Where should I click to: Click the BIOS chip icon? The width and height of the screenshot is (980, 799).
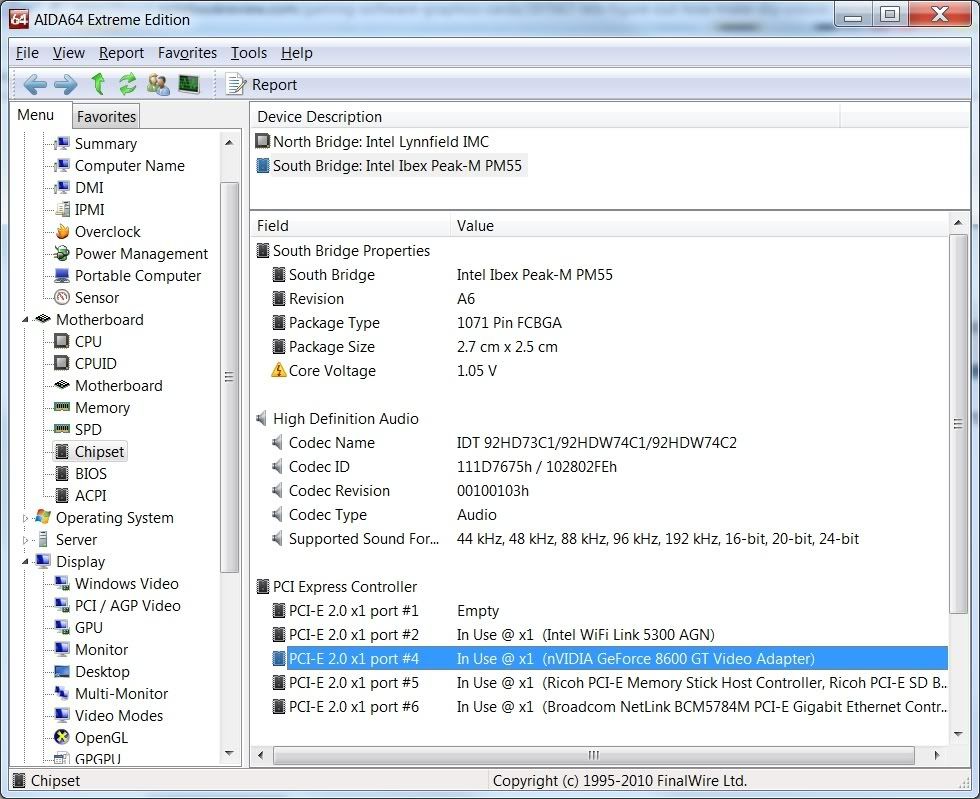click(62, 473)
